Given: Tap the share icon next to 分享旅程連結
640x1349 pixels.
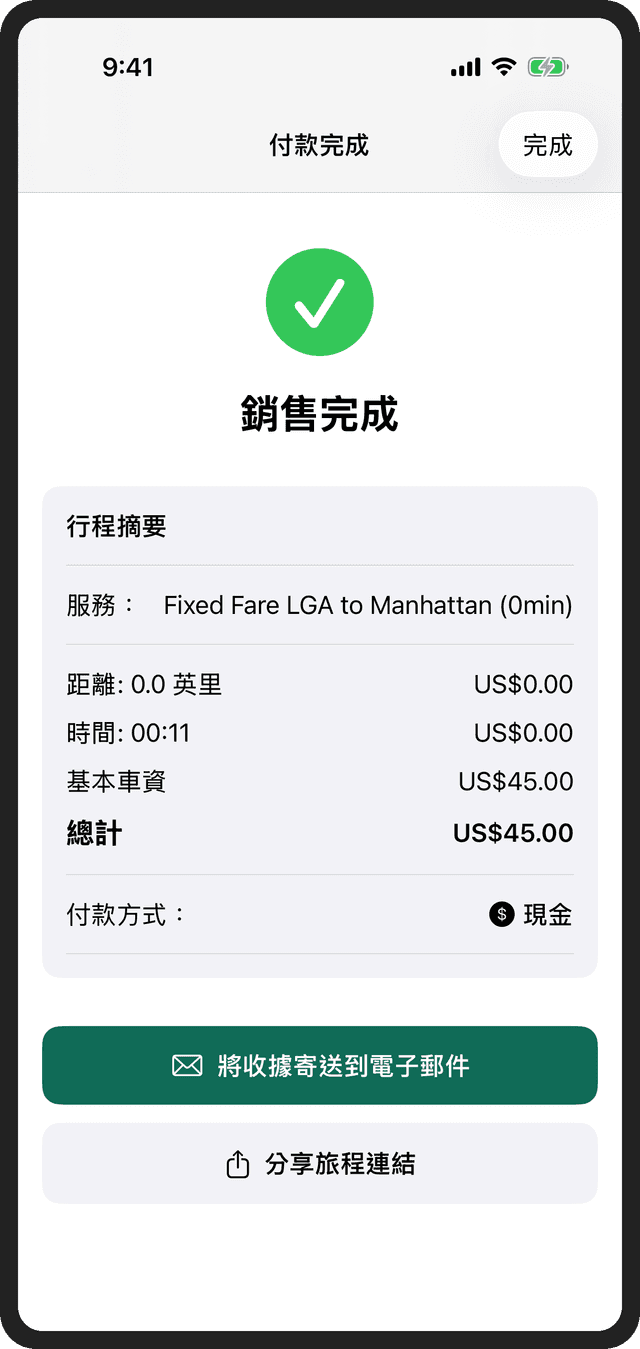Looking at the screenshot, I should tap(237, 1163).
